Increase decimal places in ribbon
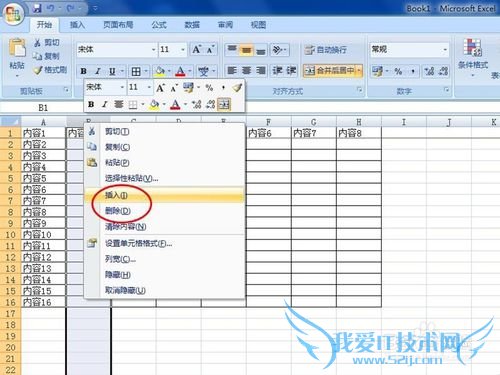Viewport: 500px width, 375px height. pos(429,71)
